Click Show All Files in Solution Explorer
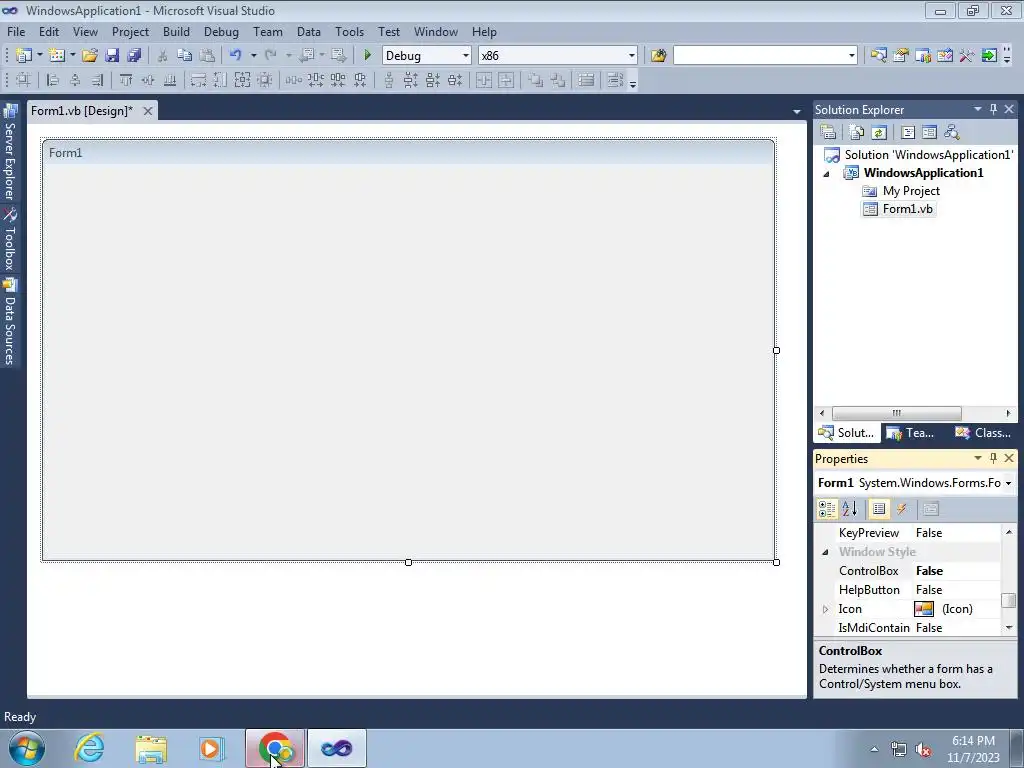Viewport: 1024px width, 768px height. (857, 132)
